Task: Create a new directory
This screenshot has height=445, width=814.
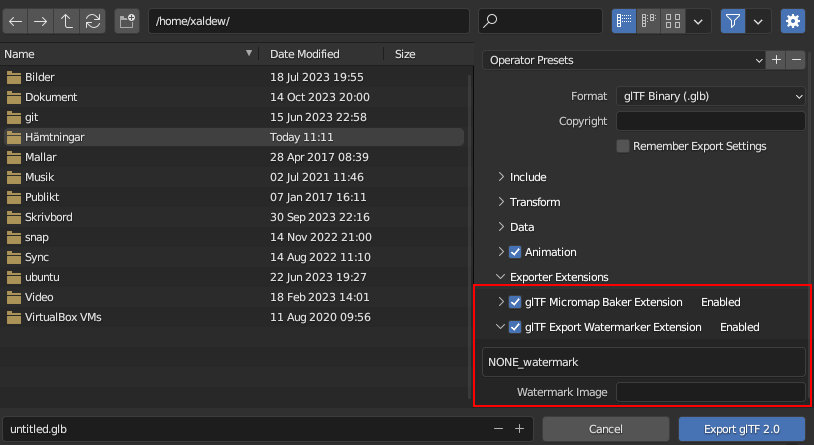Action: [x=127, y=21]
